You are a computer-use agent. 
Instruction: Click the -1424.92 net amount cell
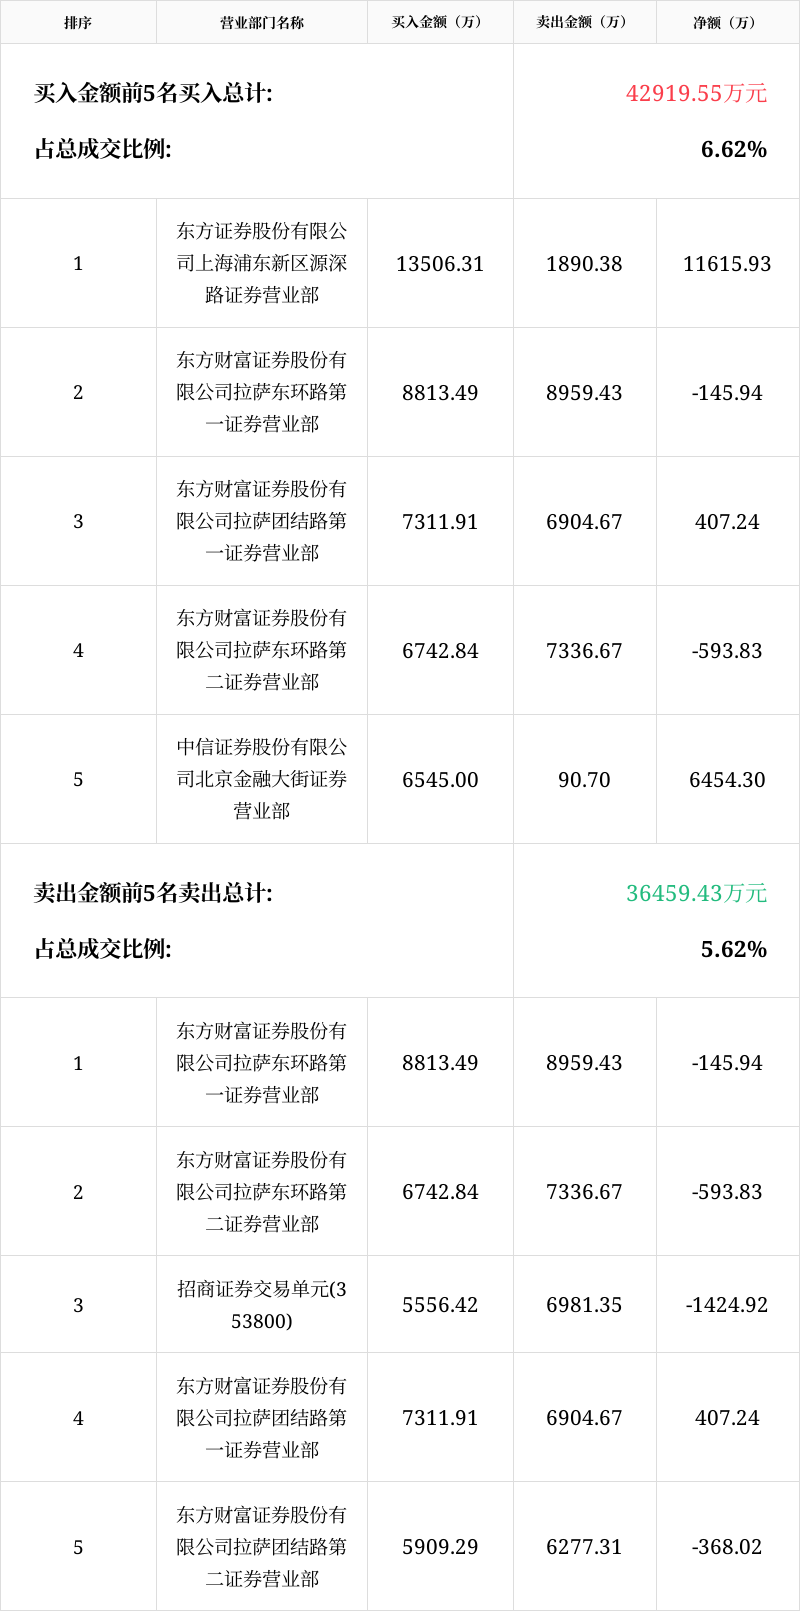tap(727, 1305)
